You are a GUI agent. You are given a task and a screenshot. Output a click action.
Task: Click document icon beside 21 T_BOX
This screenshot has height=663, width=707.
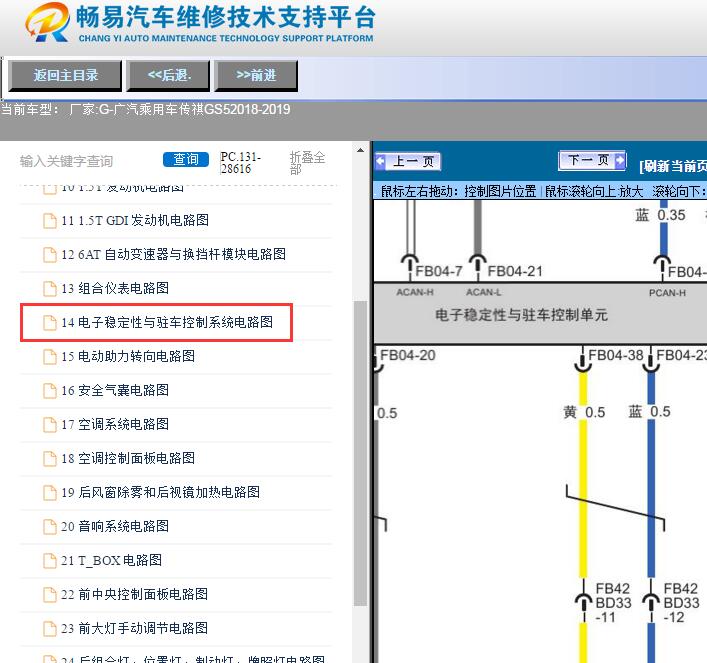pos(50,561)
